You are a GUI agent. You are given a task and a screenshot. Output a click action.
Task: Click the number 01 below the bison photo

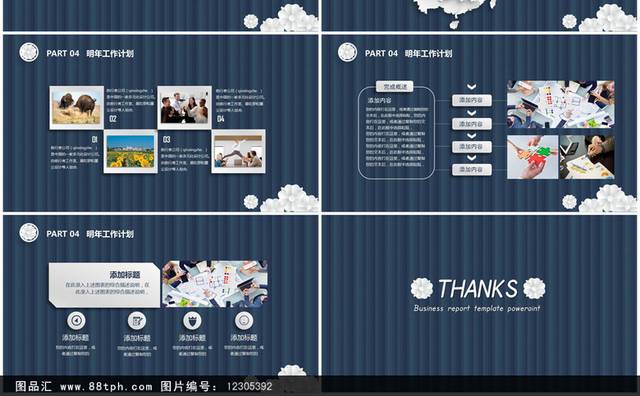95,139
